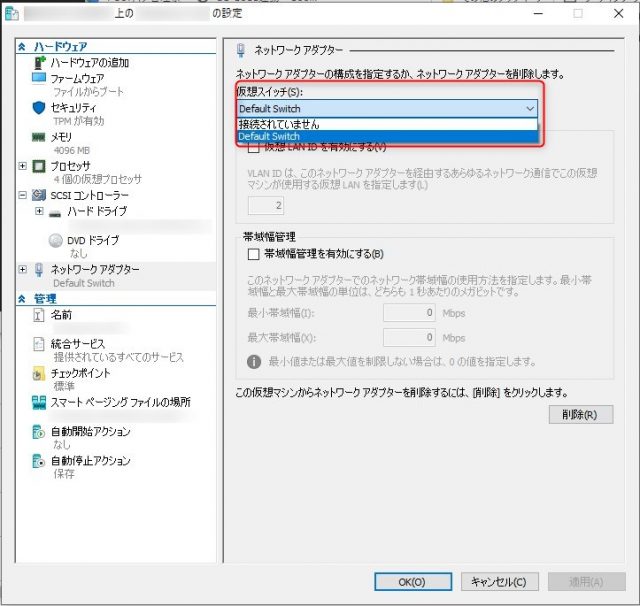The image size is (640, 606).
Task: Select the SCSI Controller icon
Action: tap(39, 195)
